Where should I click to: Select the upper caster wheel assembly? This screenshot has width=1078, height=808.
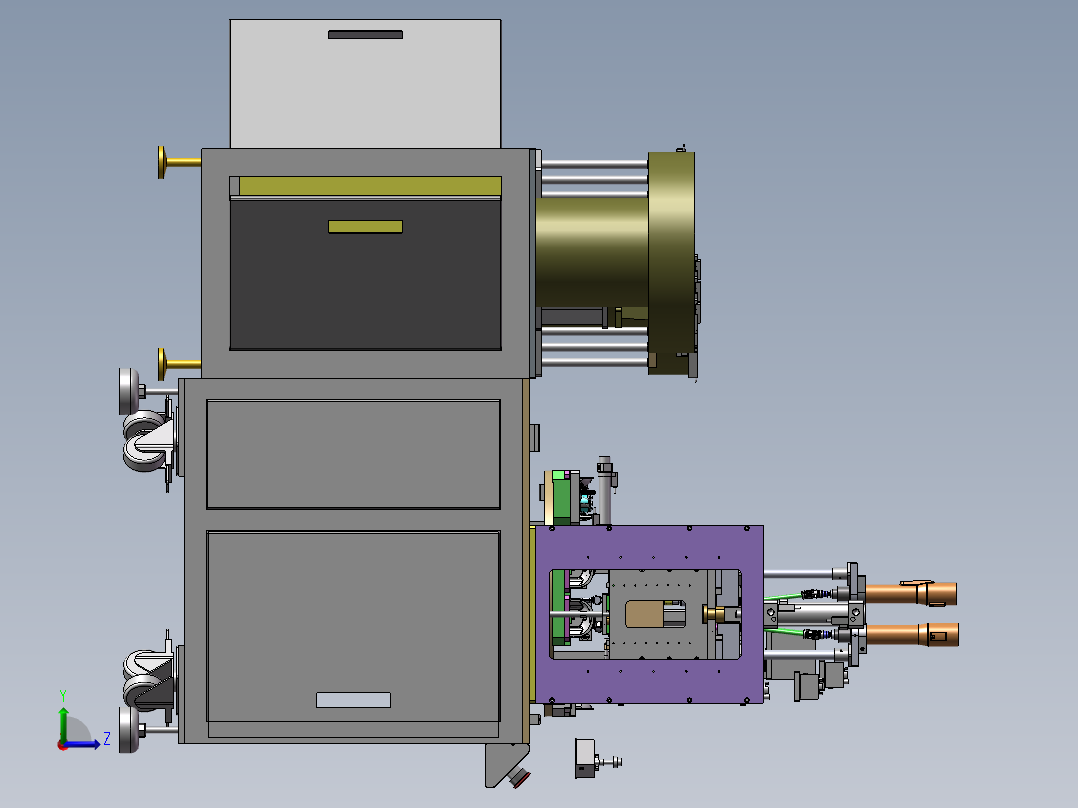(x=148, y=440)
